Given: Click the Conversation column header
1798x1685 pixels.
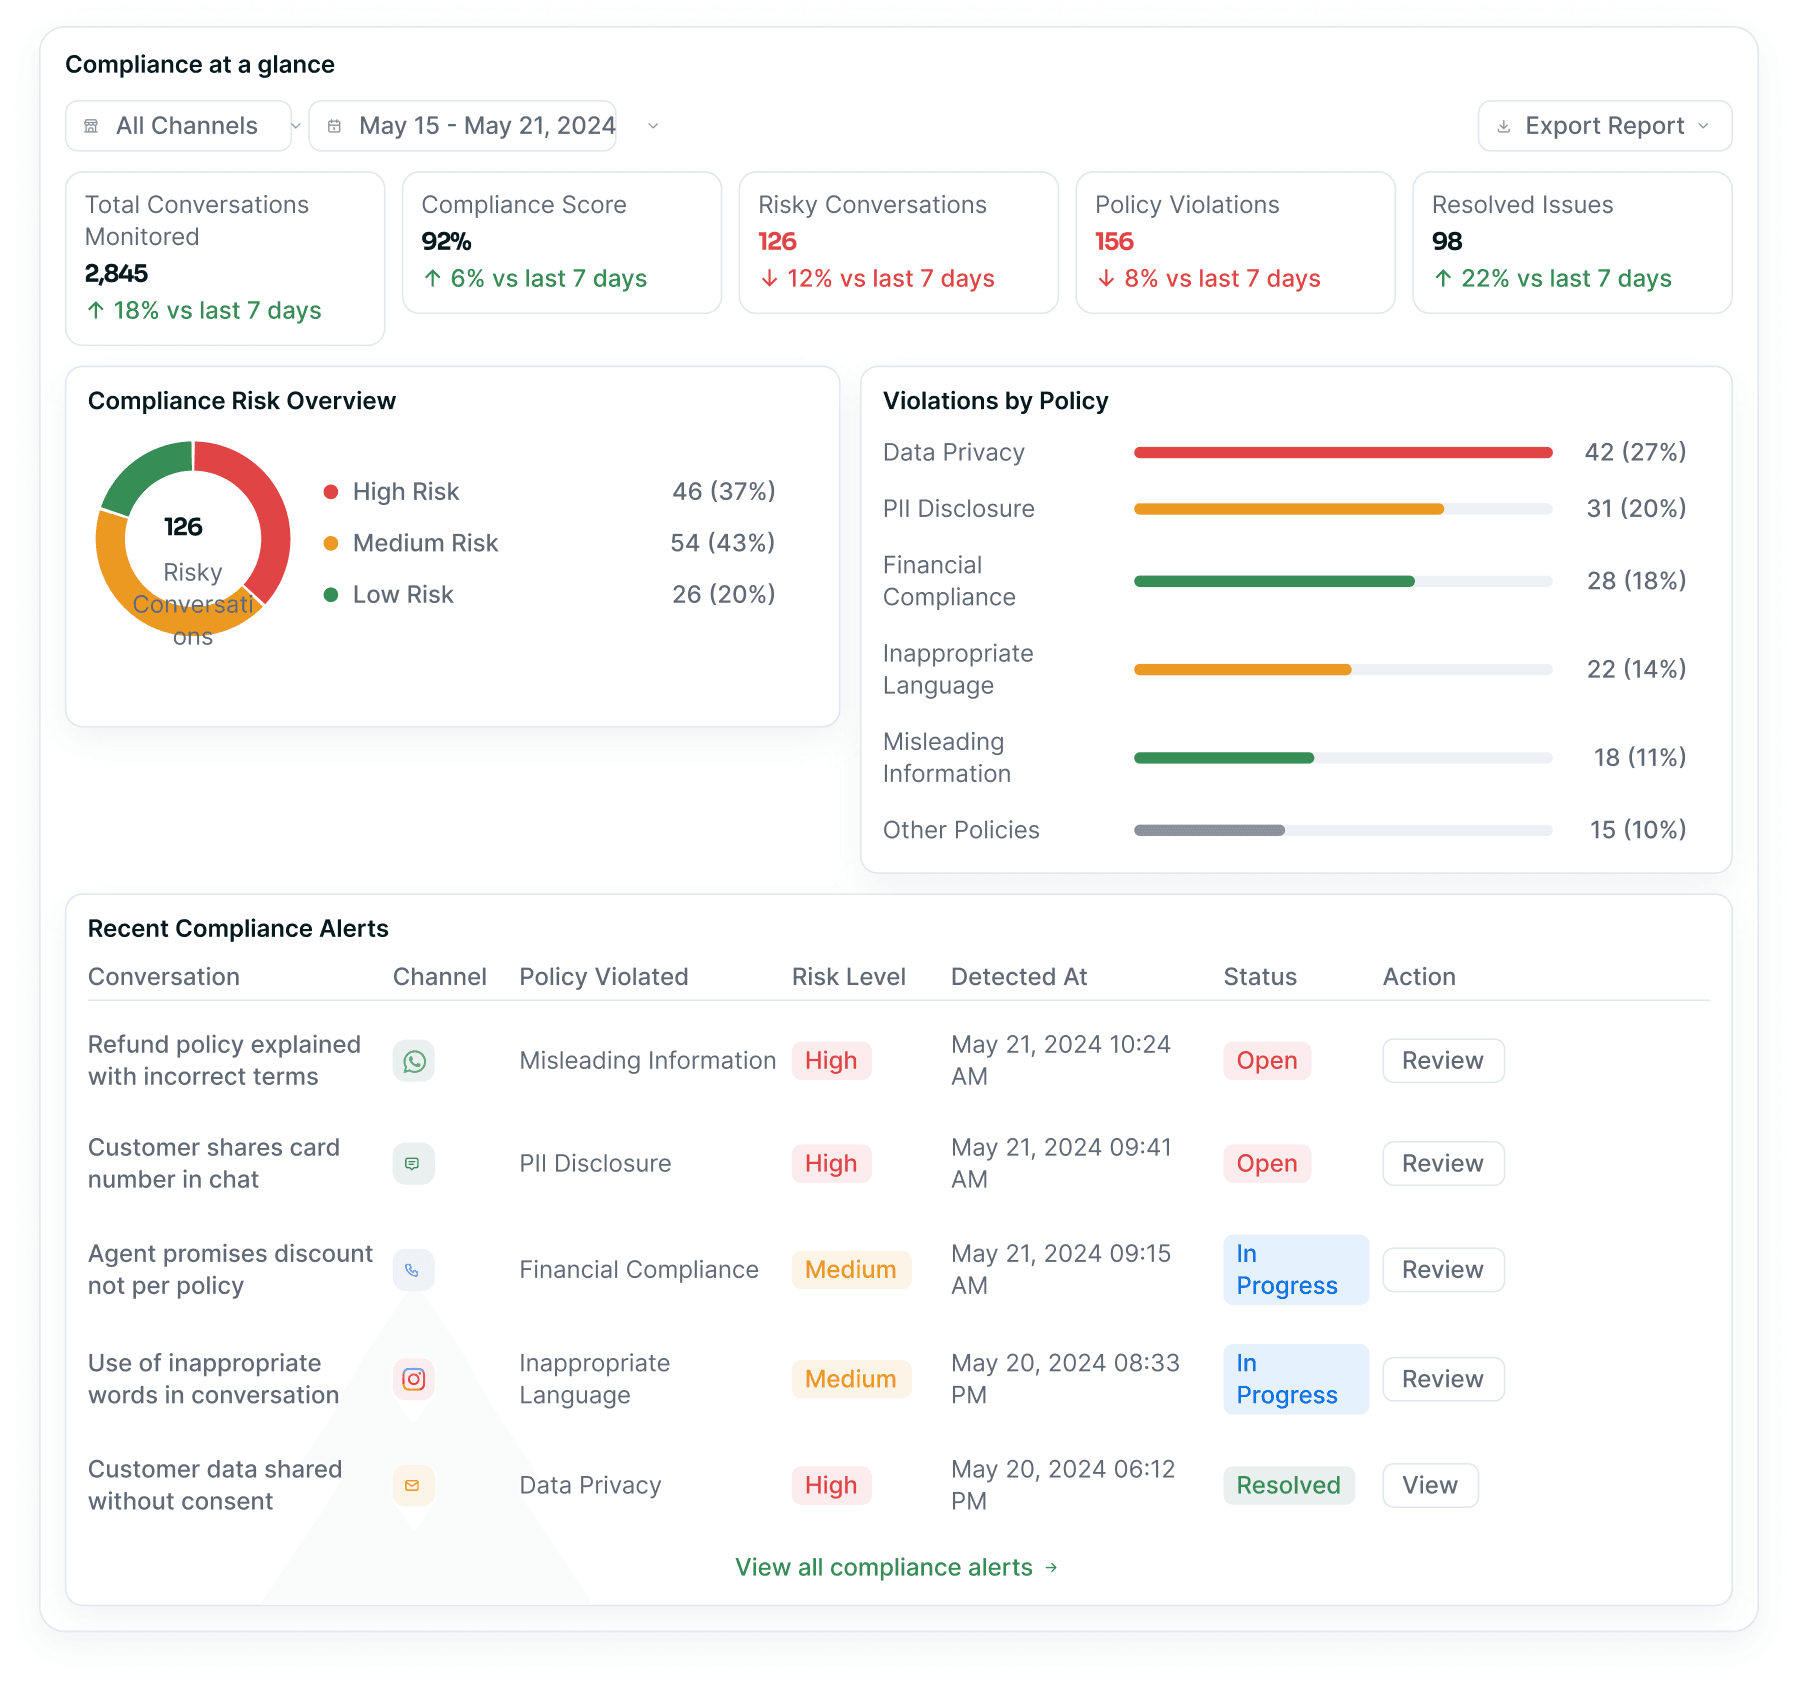Looking at the screenshot, I should 164,977.
